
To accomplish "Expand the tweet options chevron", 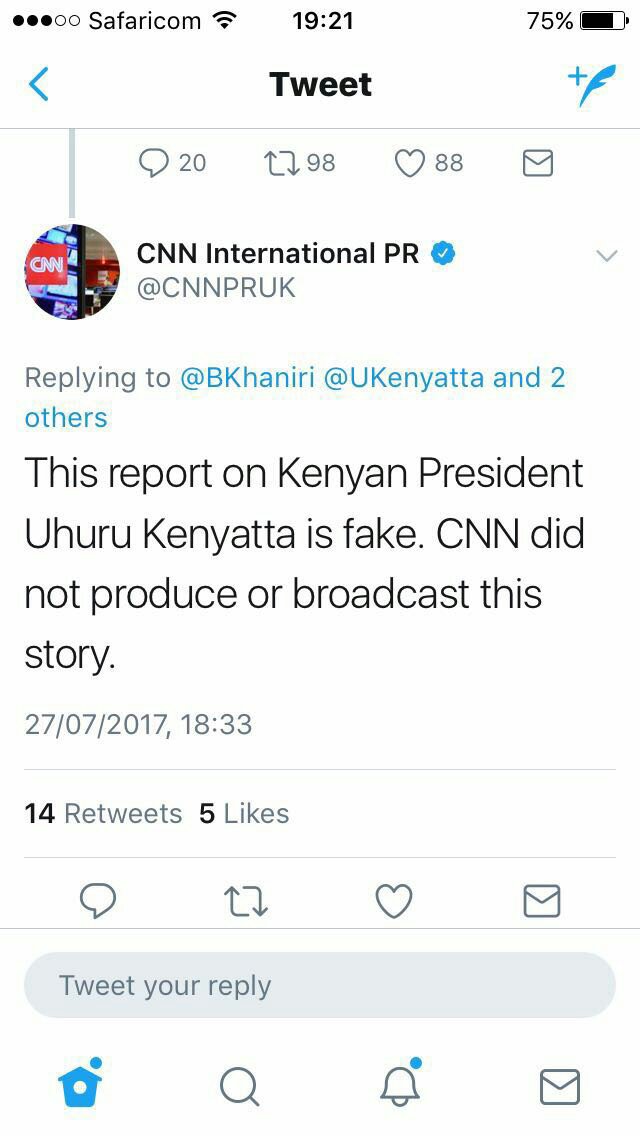I will click(606, 256).
